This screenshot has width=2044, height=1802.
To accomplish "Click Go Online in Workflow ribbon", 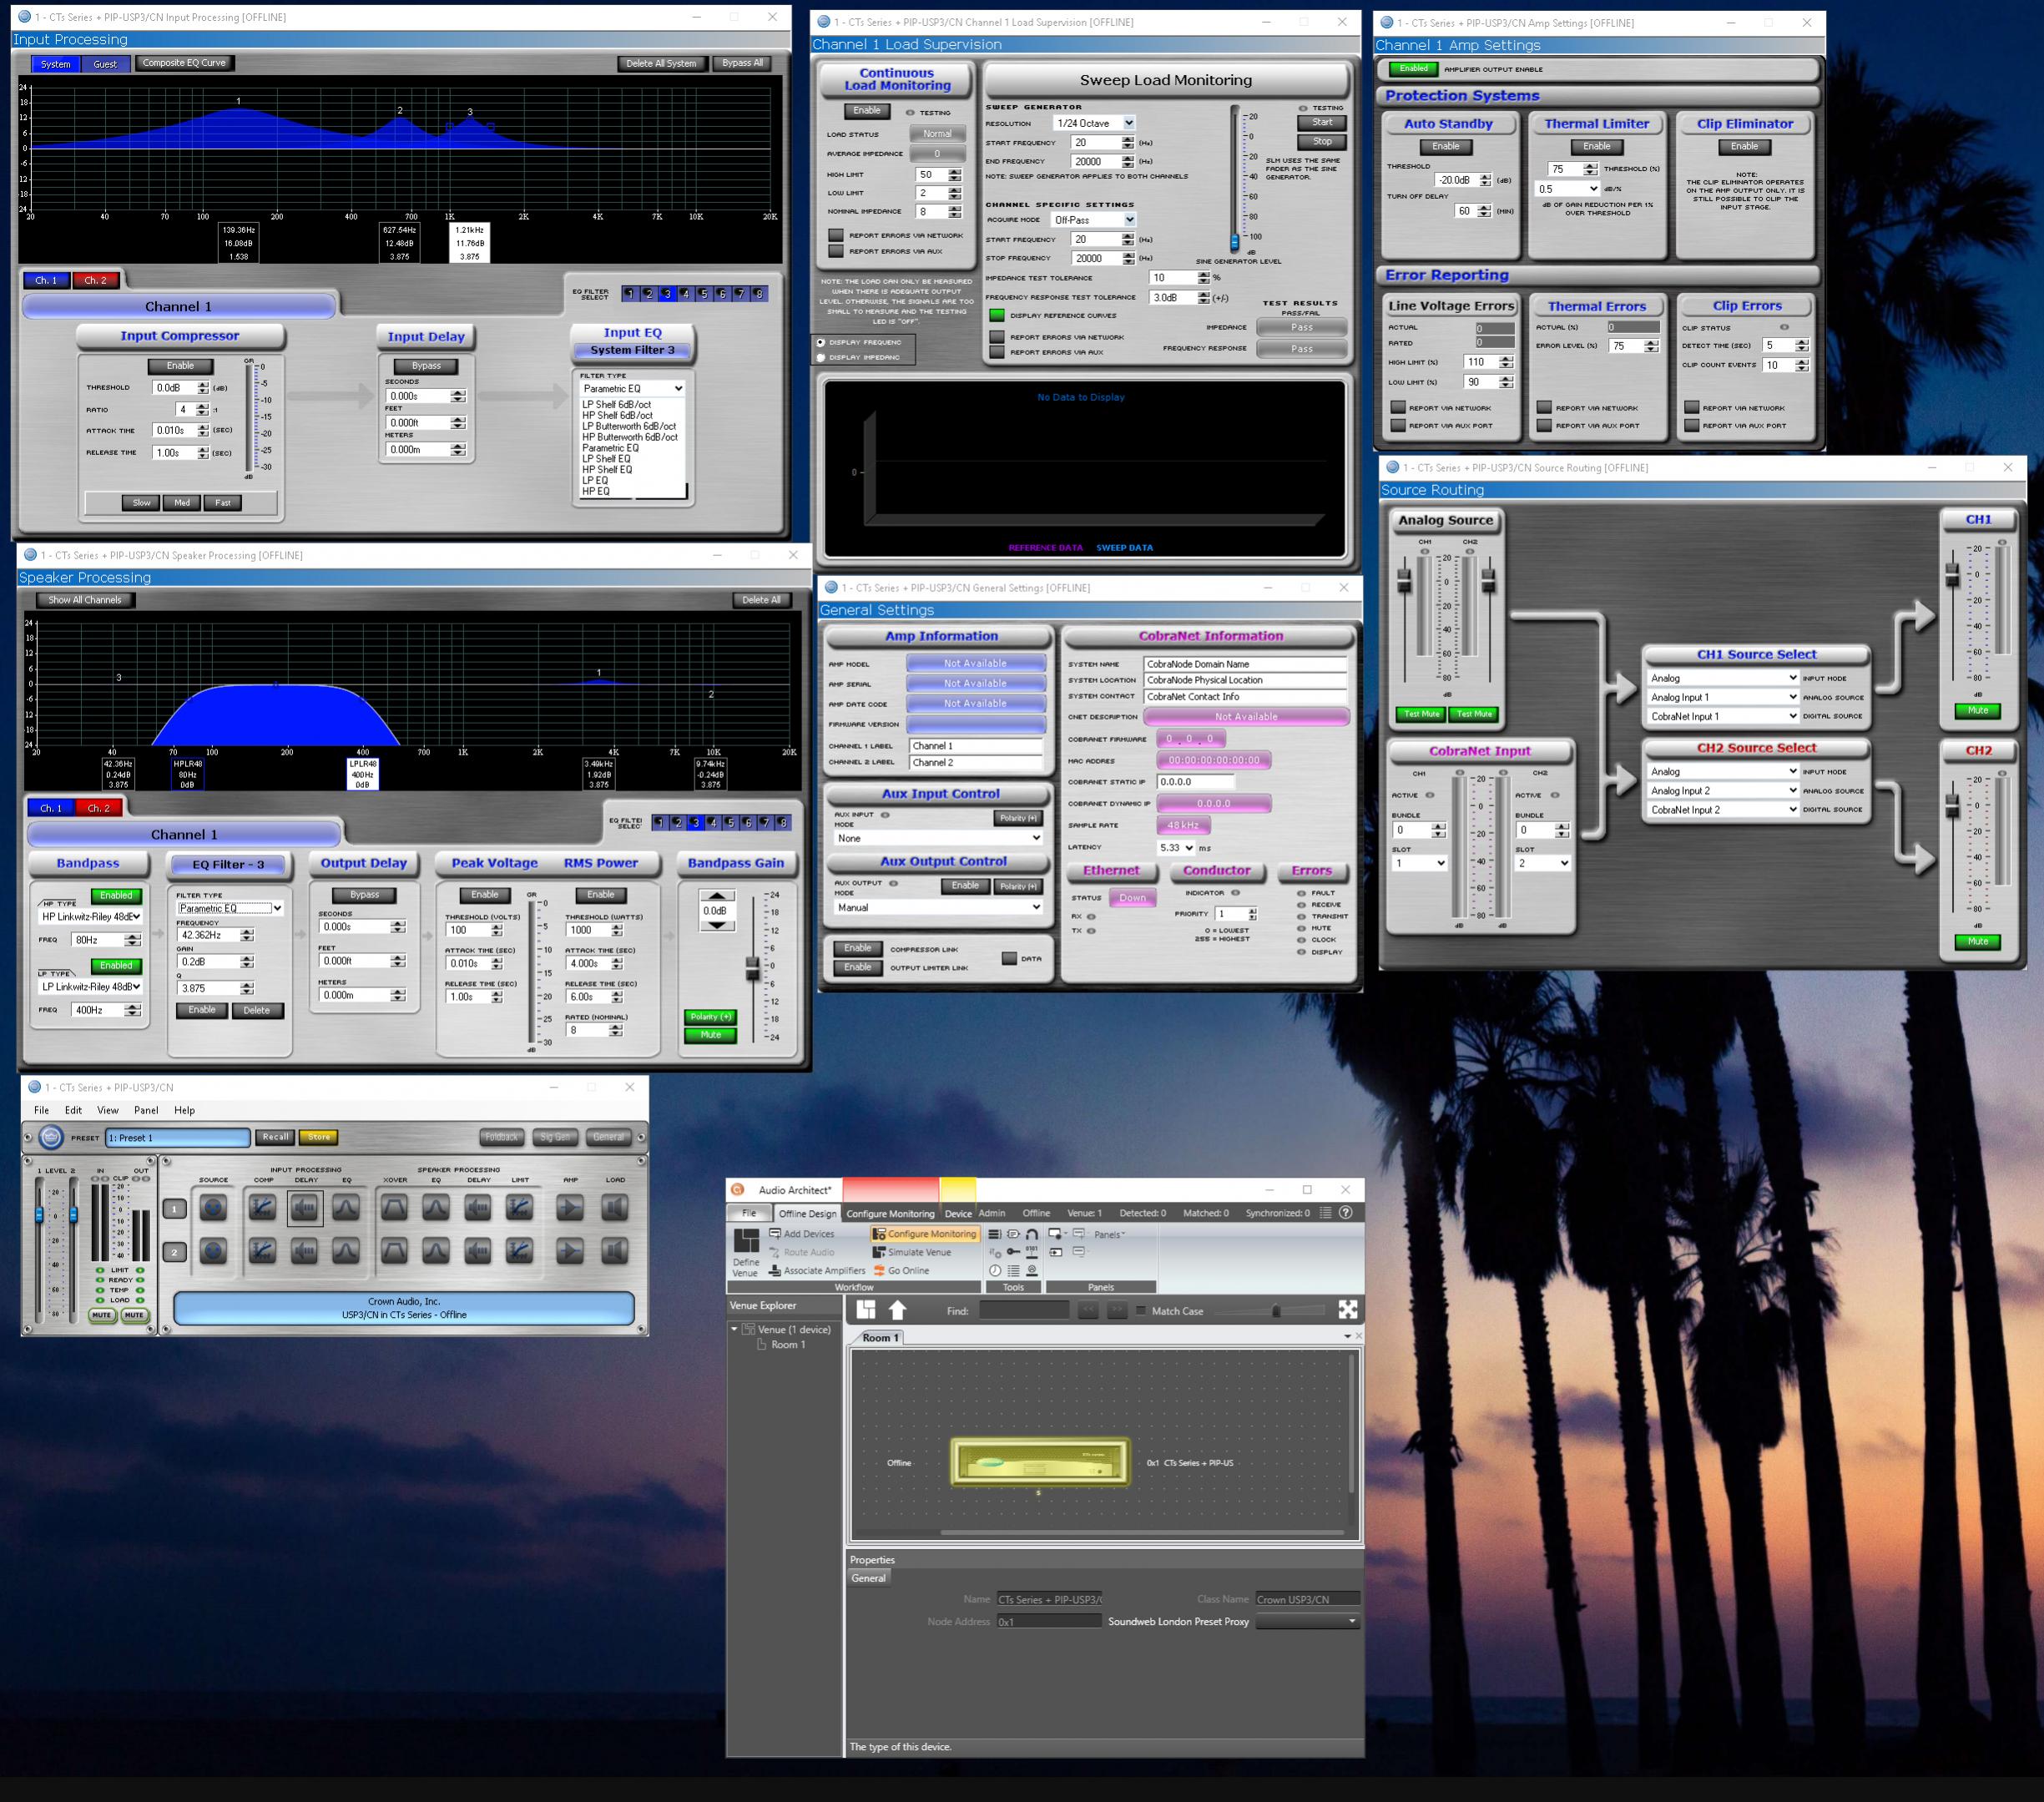I will [901, 1271].
